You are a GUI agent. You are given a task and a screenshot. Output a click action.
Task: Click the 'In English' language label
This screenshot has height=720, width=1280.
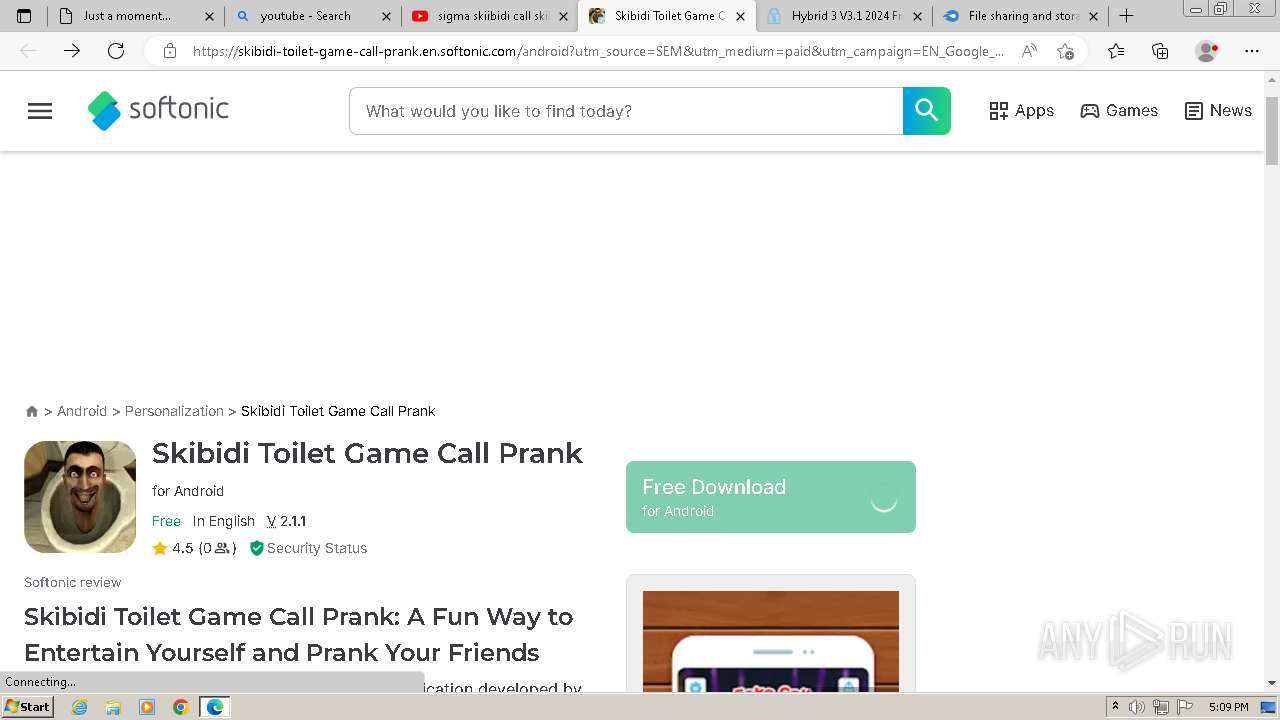[x=224, y=521]
